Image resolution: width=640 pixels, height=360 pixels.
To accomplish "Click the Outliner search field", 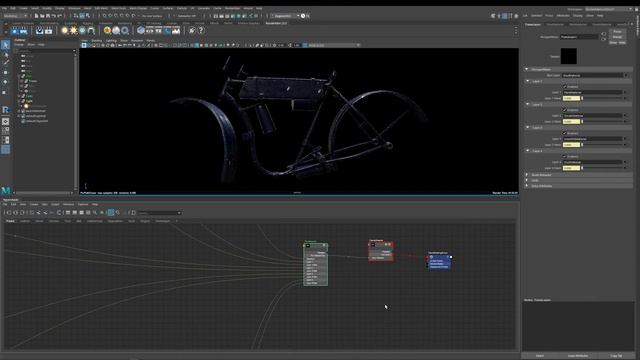I will pos(44,51).
